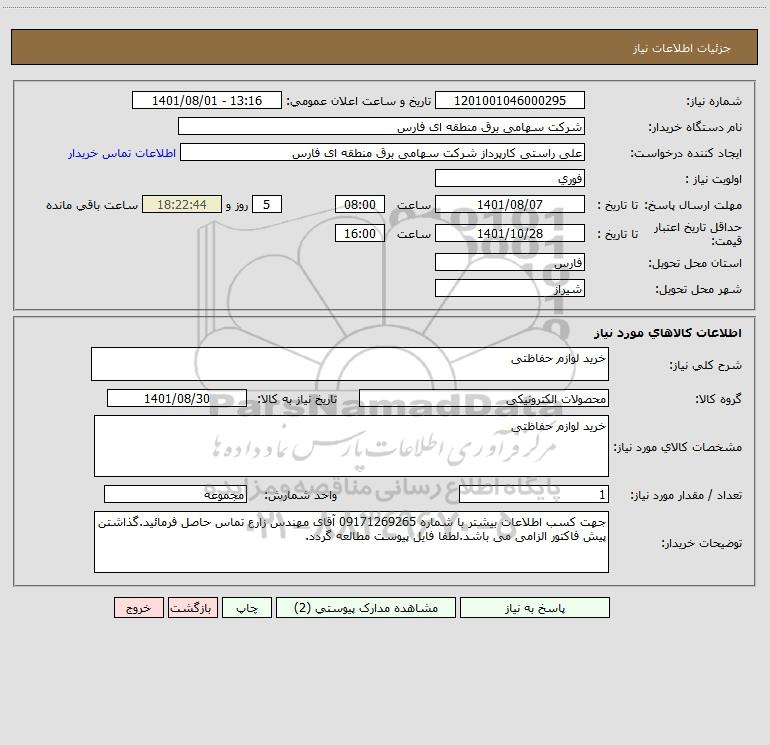The width and height of the screenshot is (770, 745).
Task: Click the توضیحات خریدار notes text area
Action: tap(351, 542)
